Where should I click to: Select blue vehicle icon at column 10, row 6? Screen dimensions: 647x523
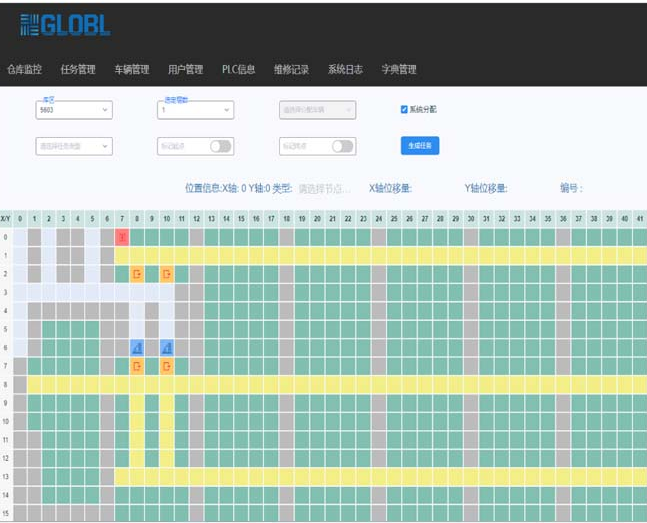[x=167, y=347]
